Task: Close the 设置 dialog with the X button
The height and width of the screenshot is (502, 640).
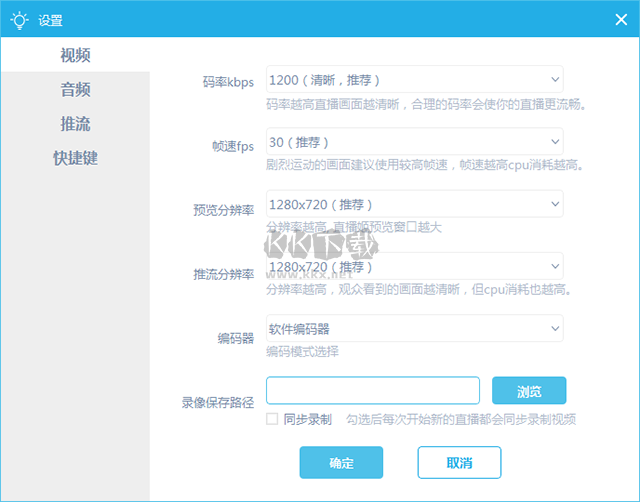Action: tap(621, 19)
